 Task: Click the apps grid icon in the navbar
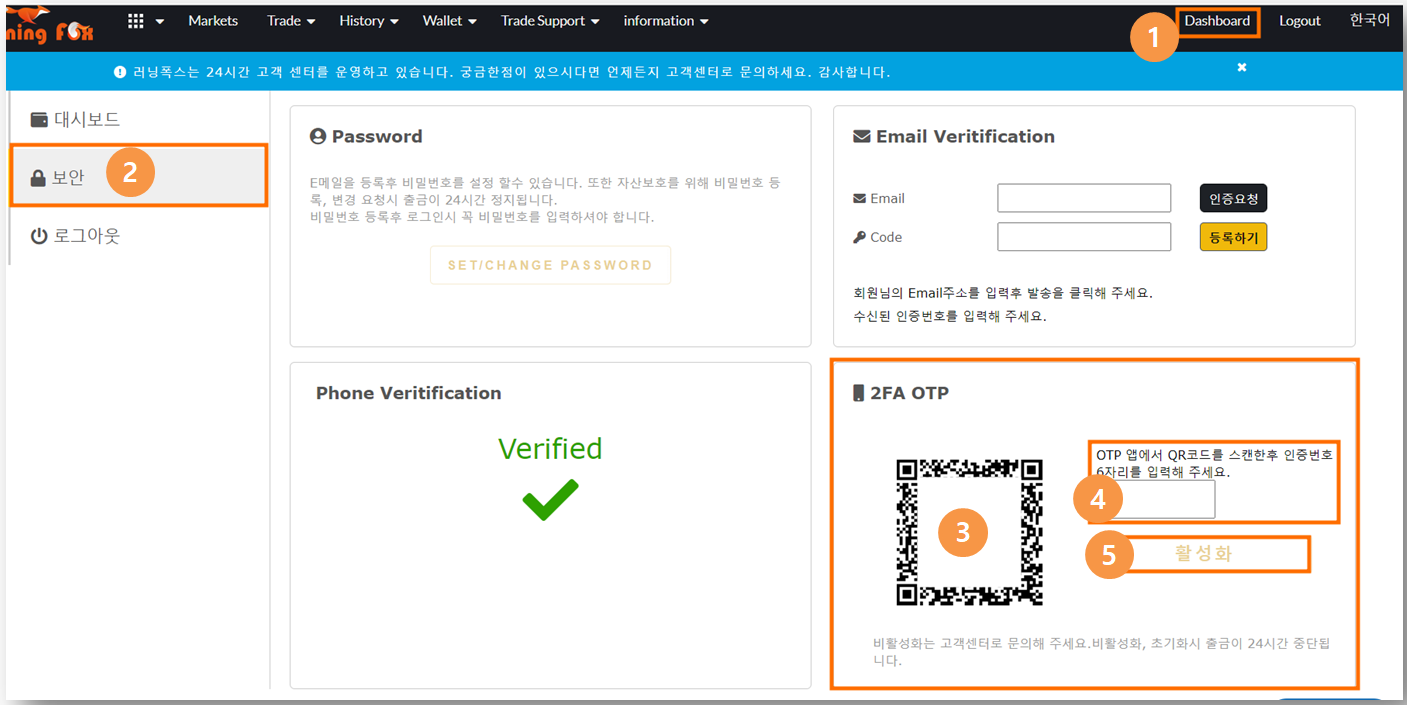tap(136, 20)
